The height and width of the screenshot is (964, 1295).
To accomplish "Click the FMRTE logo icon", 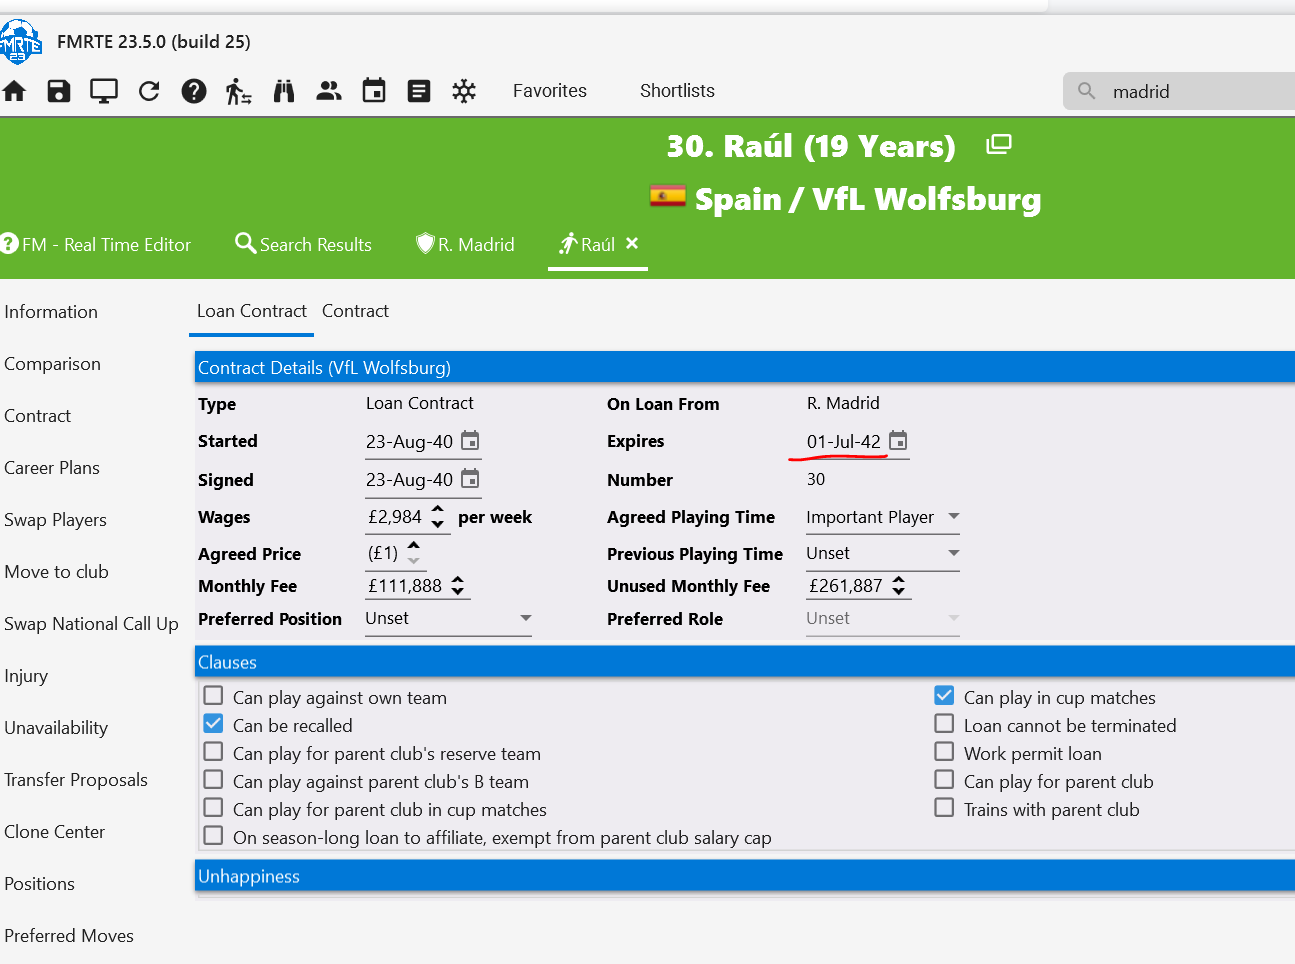I will 21,42.
